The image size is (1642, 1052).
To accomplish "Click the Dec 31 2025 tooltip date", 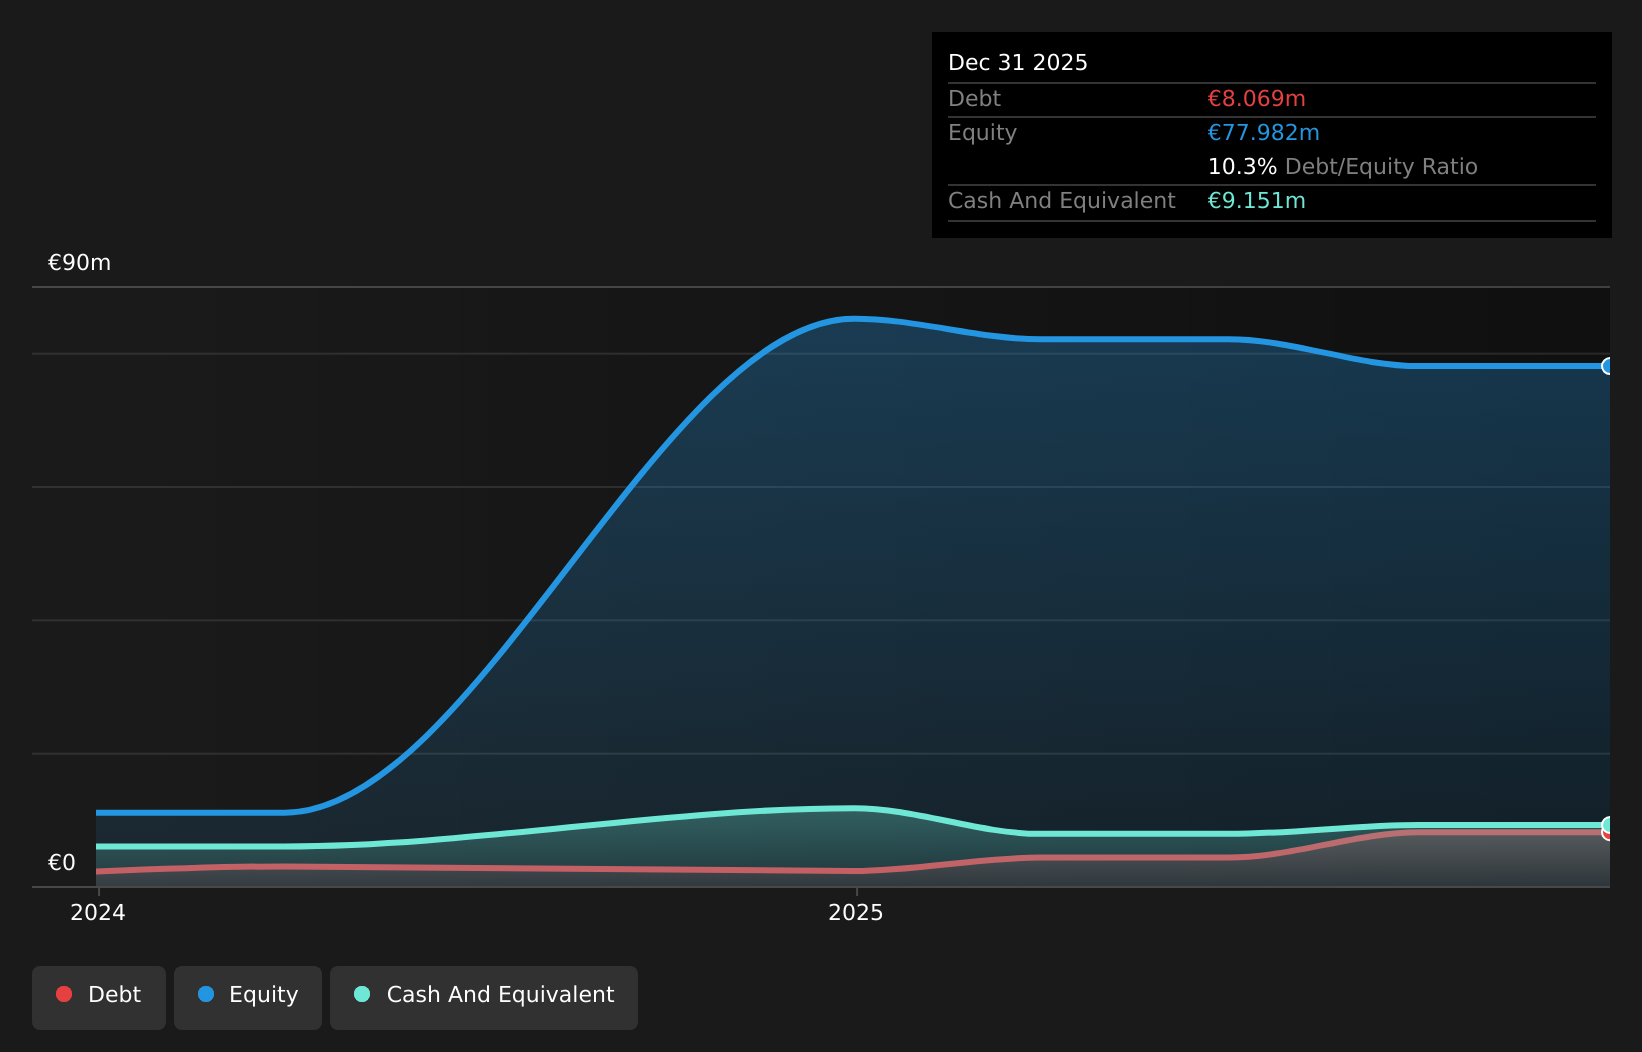I will coord(1018,63).
